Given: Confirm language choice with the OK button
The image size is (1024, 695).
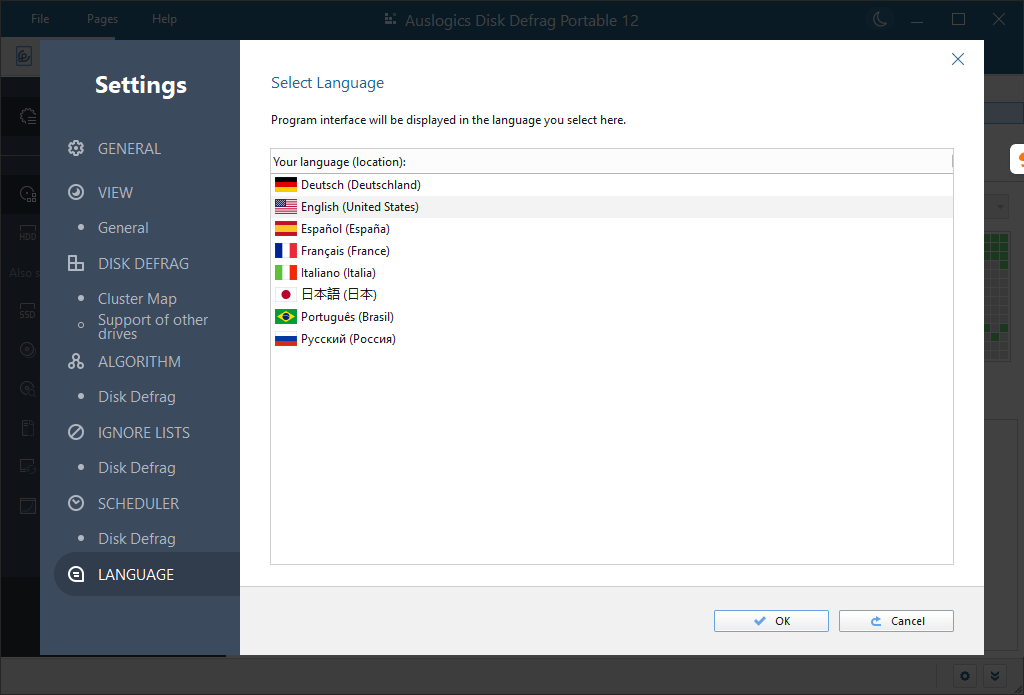Looking at the screenshot, I should pos(770,620).
